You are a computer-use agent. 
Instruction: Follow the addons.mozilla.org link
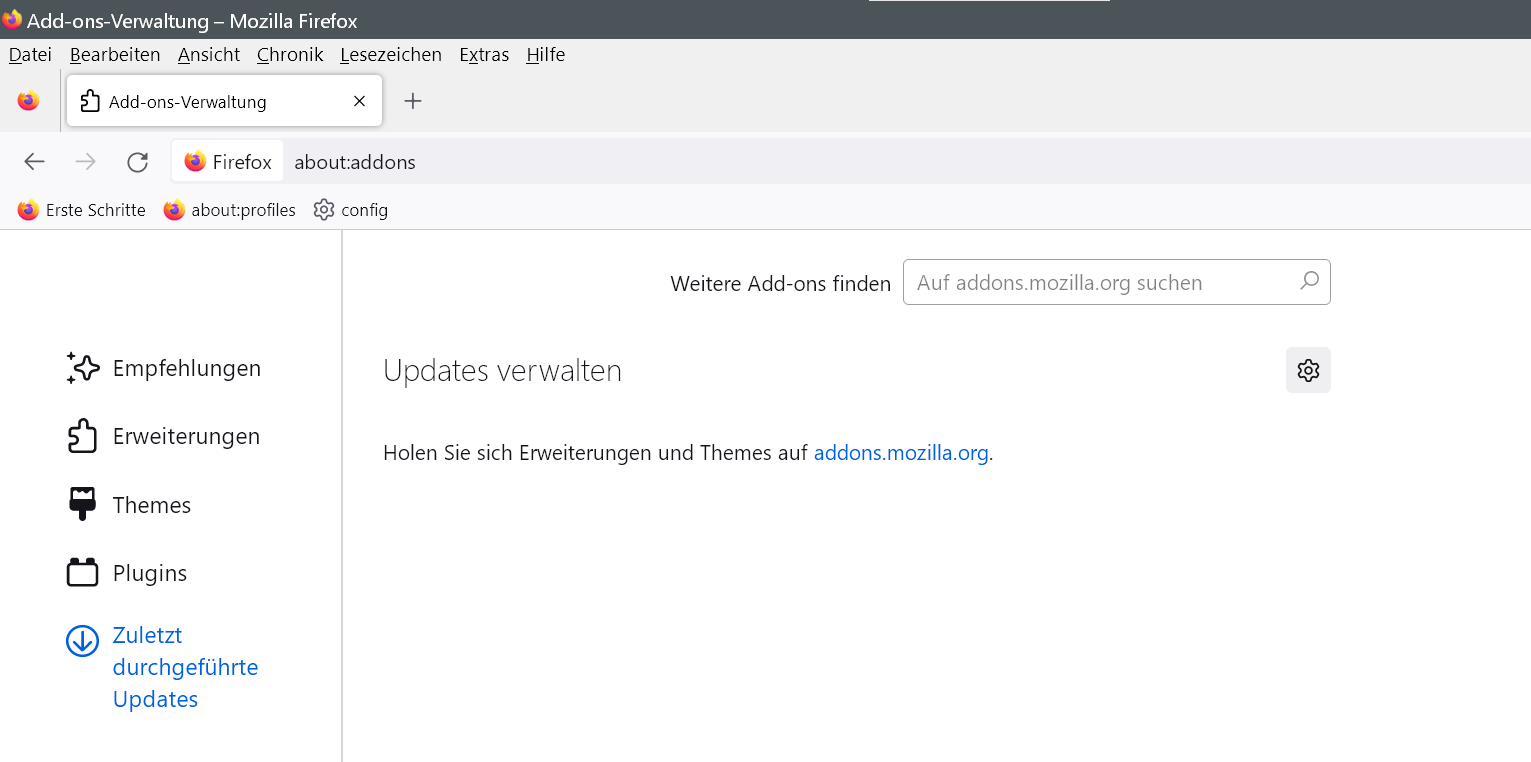(901, 452)
